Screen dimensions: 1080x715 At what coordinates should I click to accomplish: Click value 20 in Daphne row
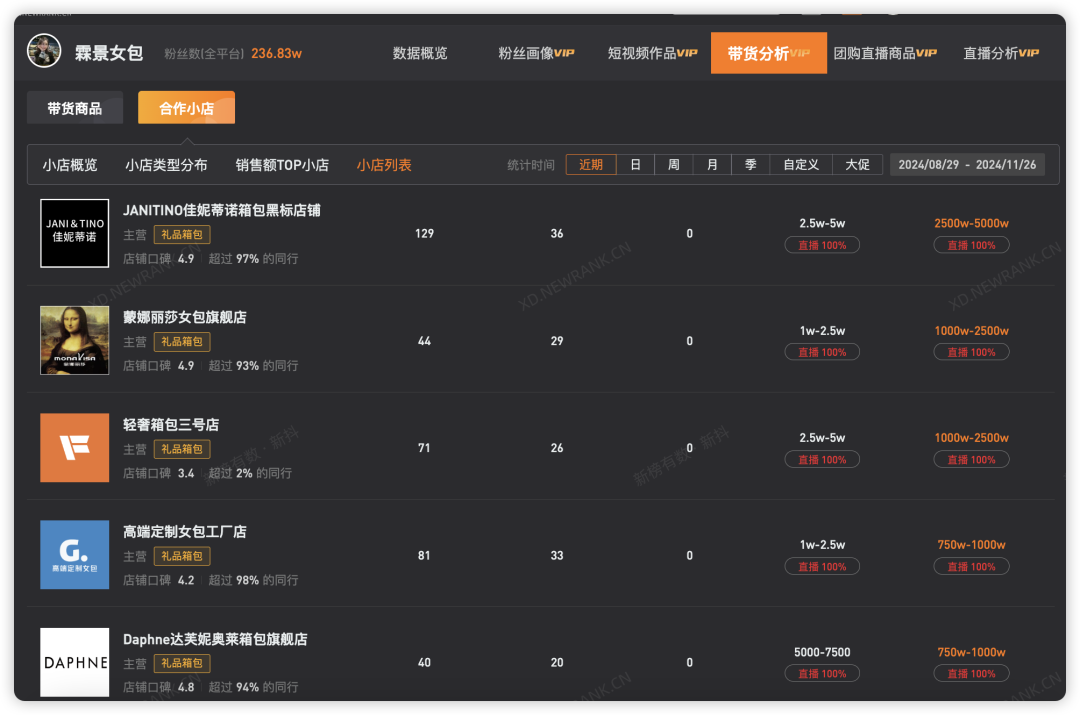click(557, 663)
